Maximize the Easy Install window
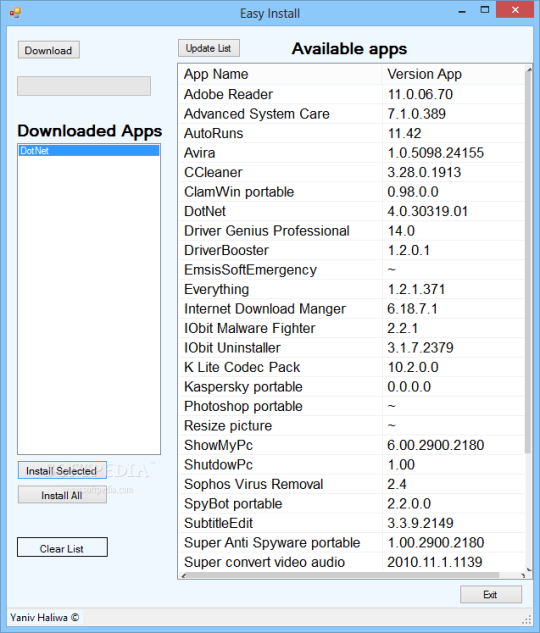This screenshot has height=633, width=540. tap(485, 10)
